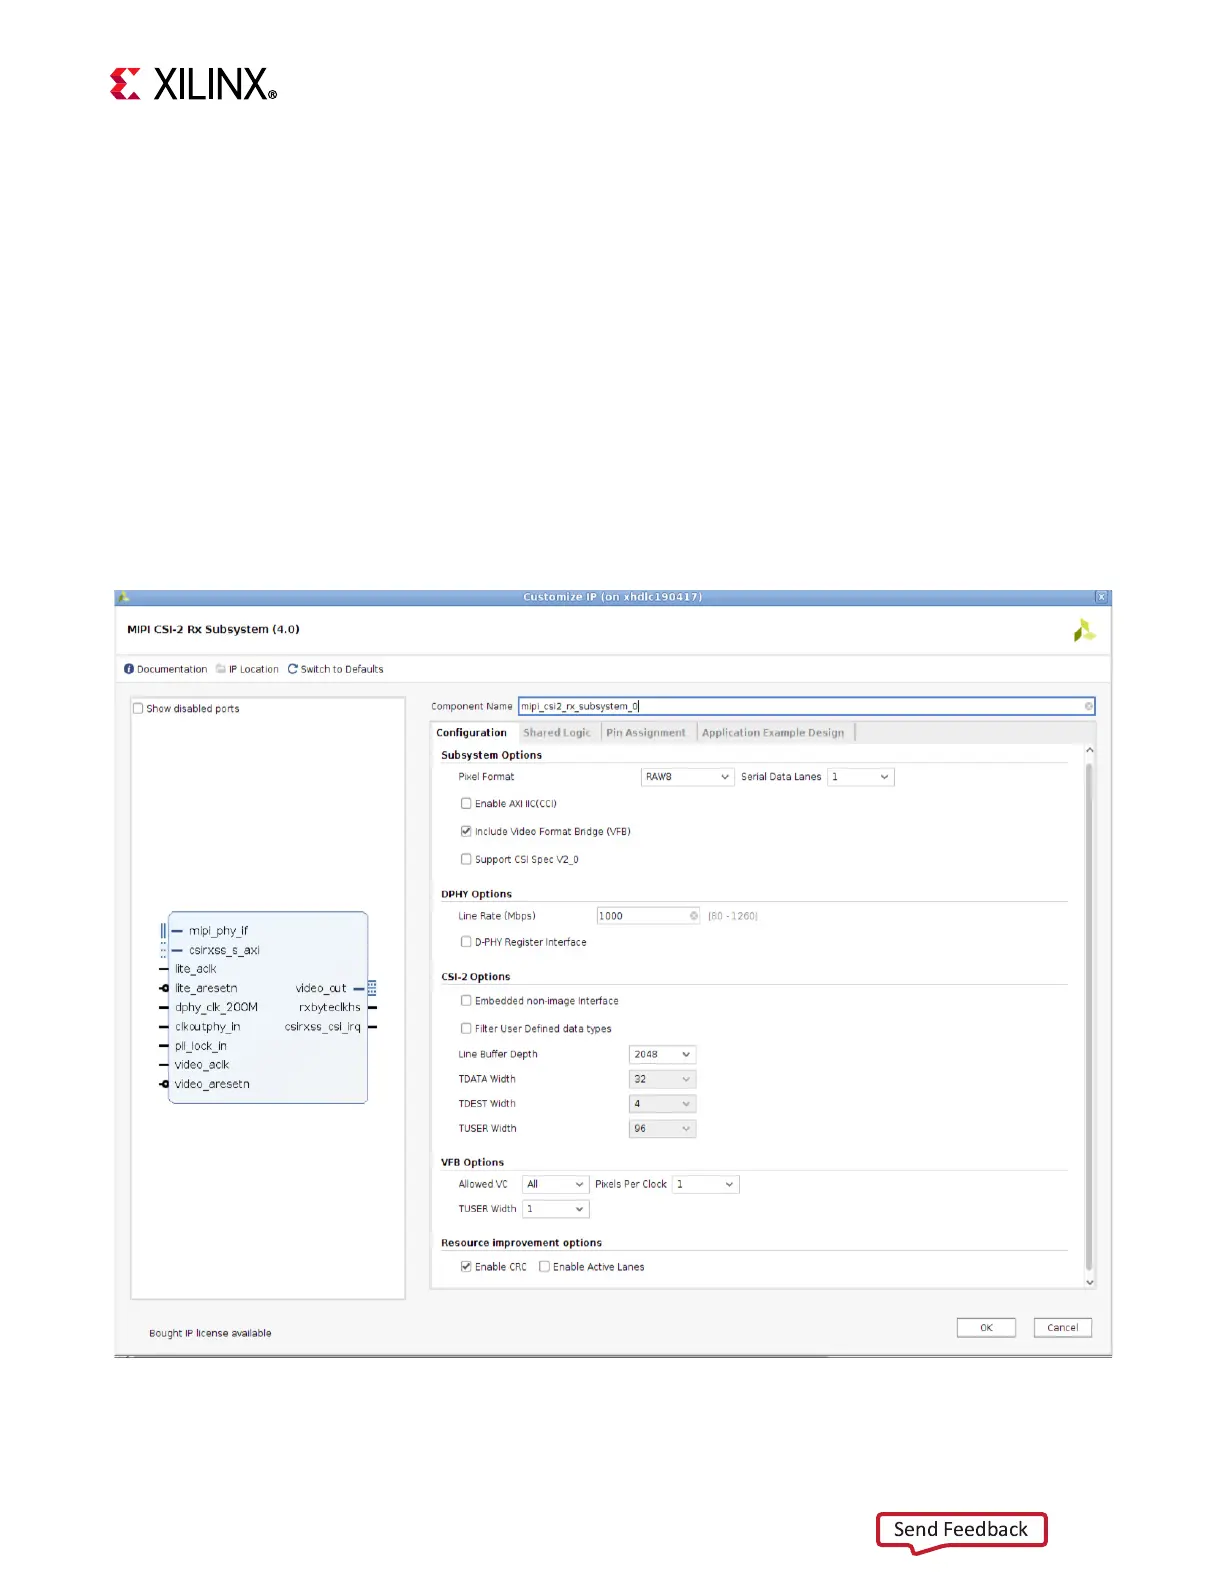1224x1584 pixels.
Task: Clear the Line Rate value icon
Action: 693,916
